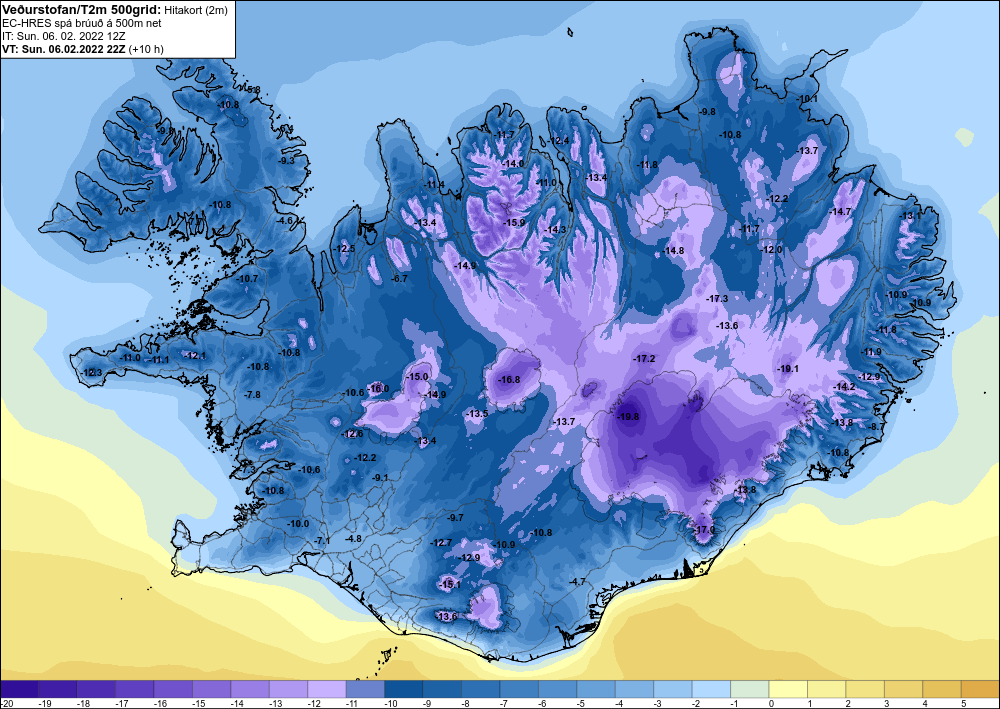Screen dimensions: 1000x709
Task: Click the -11.1 temperature label
Action: pos(158,360)
